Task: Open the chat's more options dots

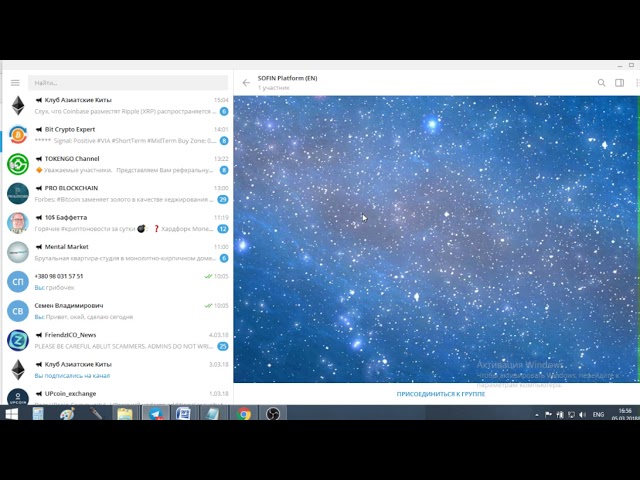Action: point(637,83)
